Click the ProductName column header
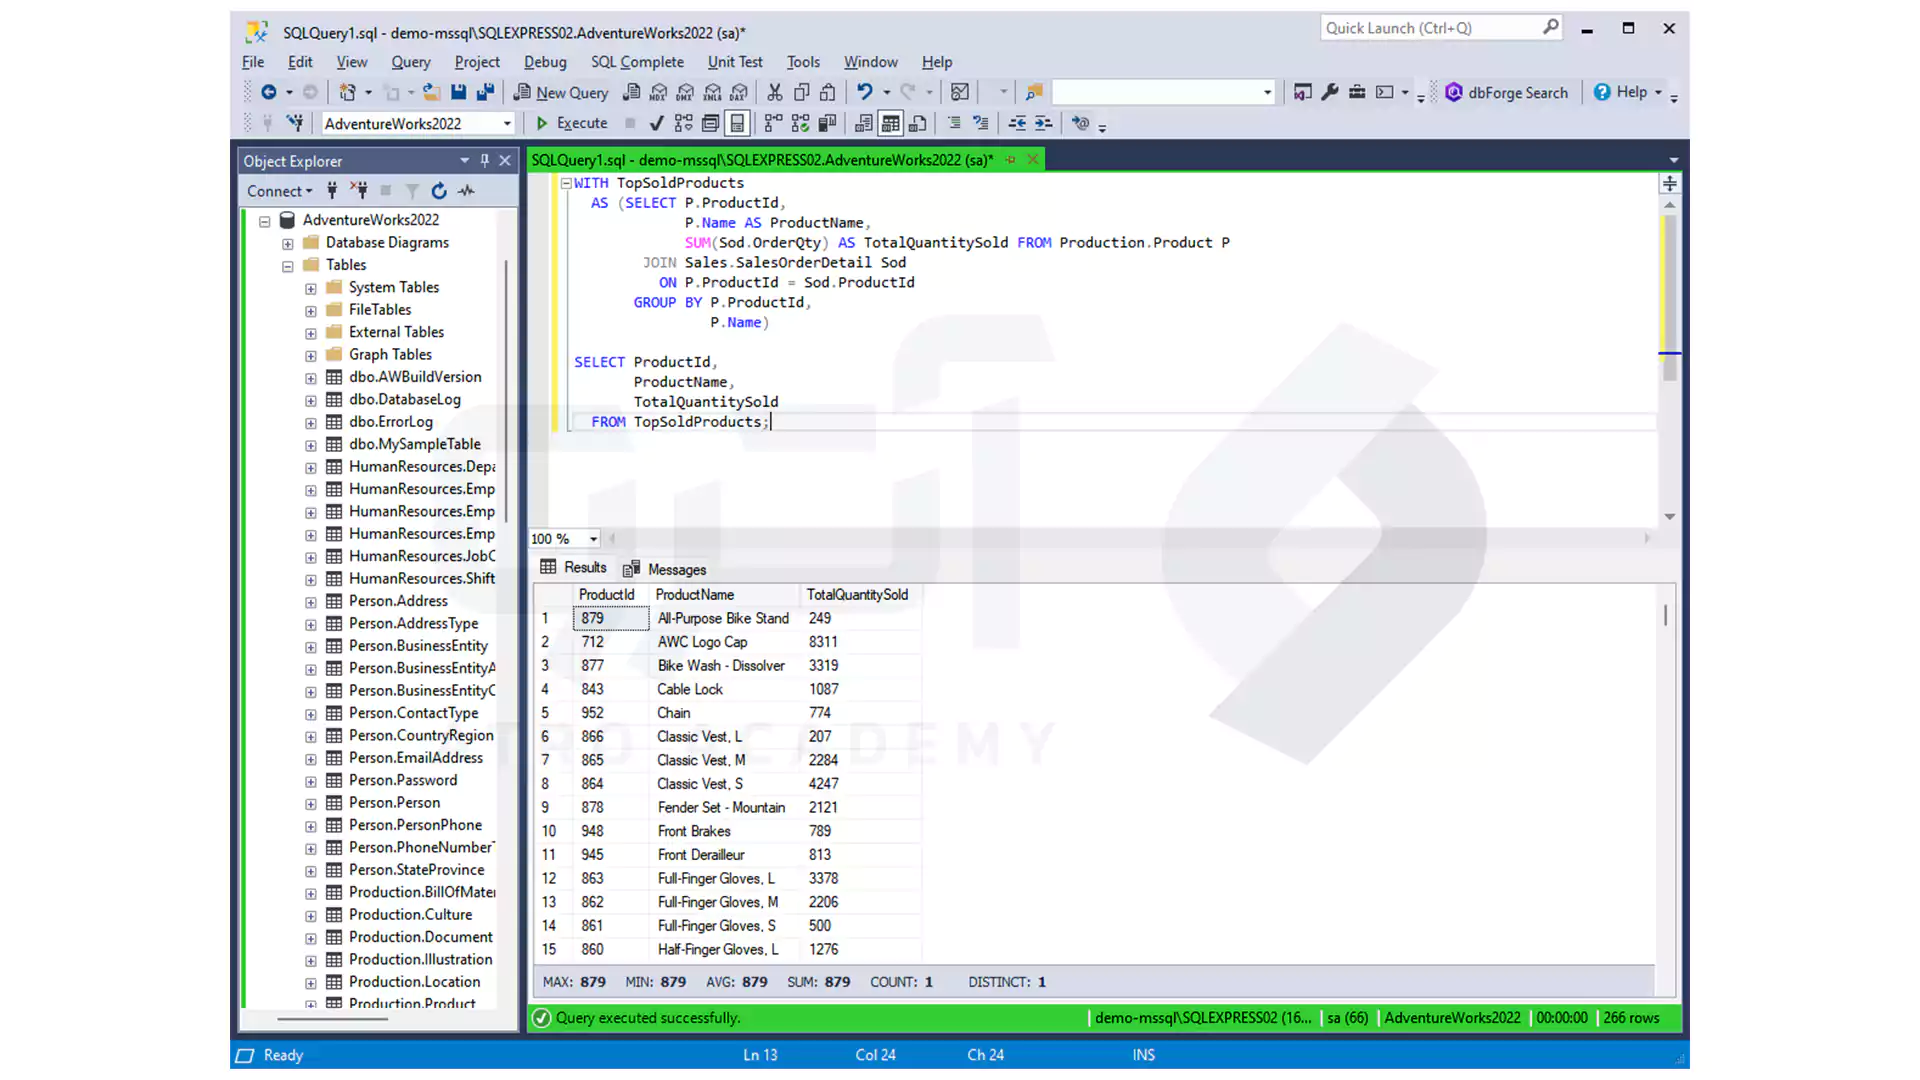The image size is (1920, 1080). click(724, 594)
